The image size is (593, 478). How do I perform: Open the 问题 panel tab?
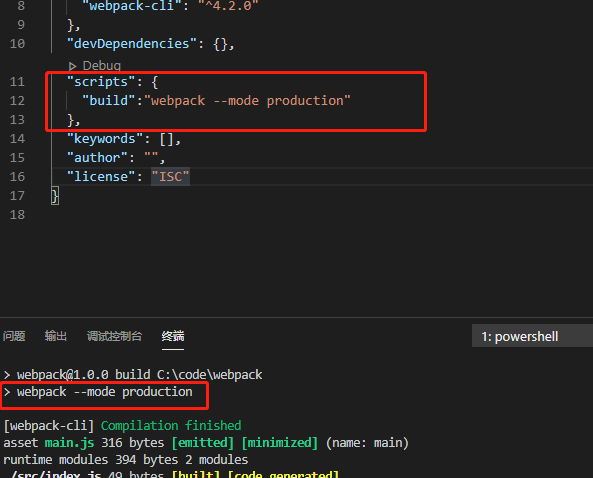14,336
